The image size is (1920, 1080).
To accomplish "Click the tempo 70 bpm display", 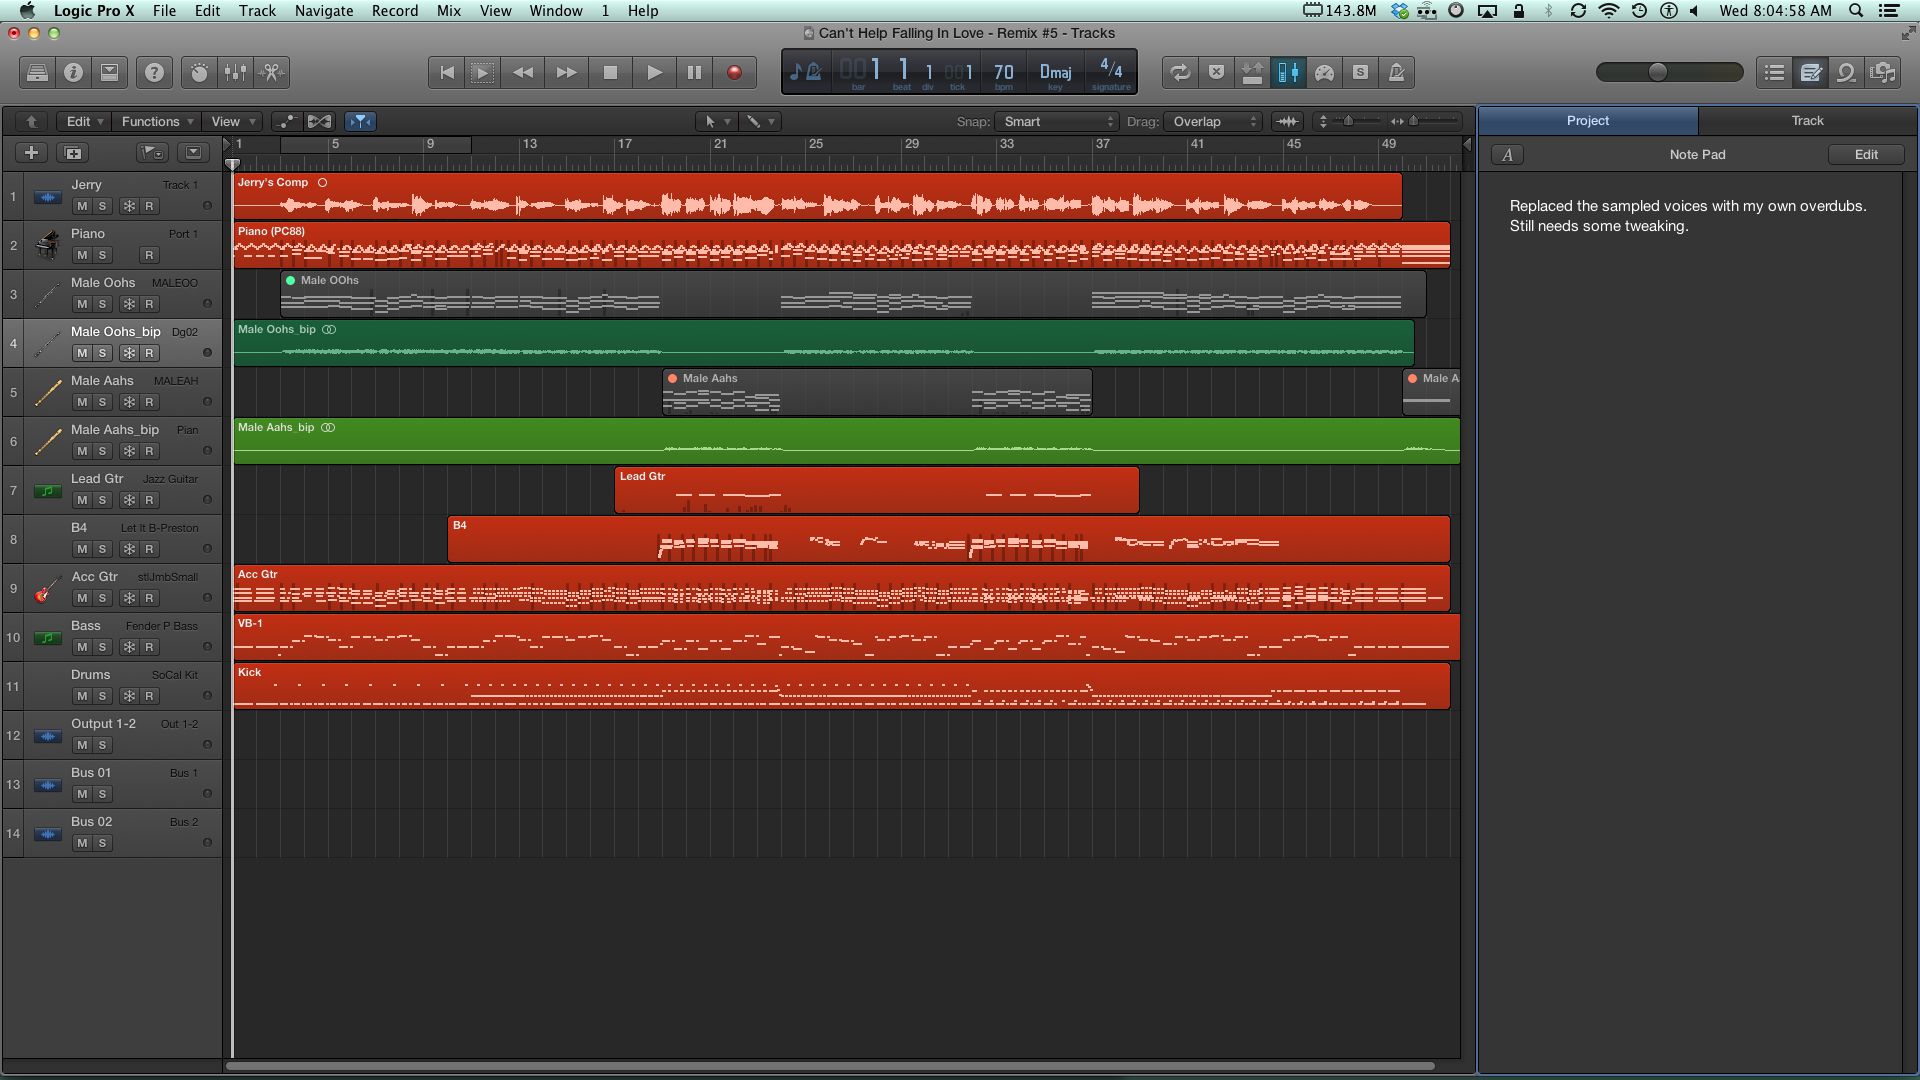I will [x=1003, y=73].
